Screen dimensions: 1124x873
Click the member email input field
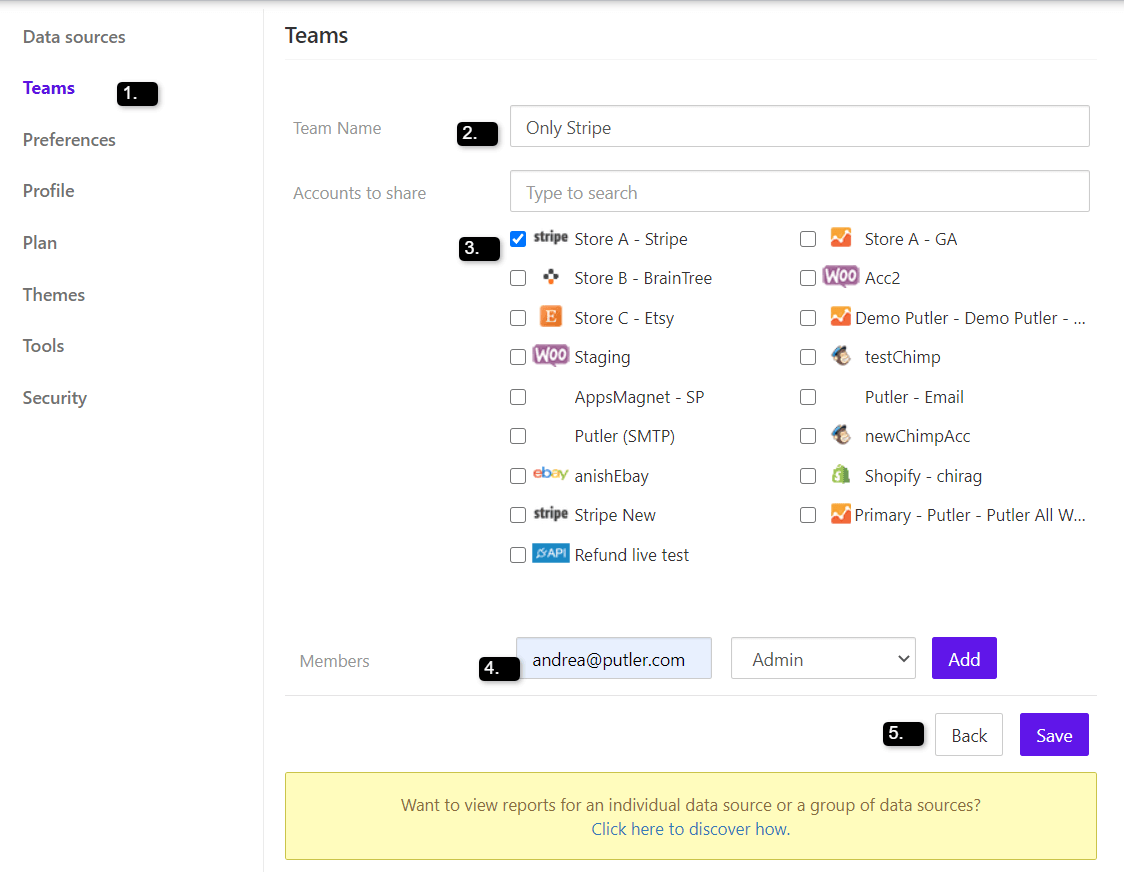pos(614,659)
